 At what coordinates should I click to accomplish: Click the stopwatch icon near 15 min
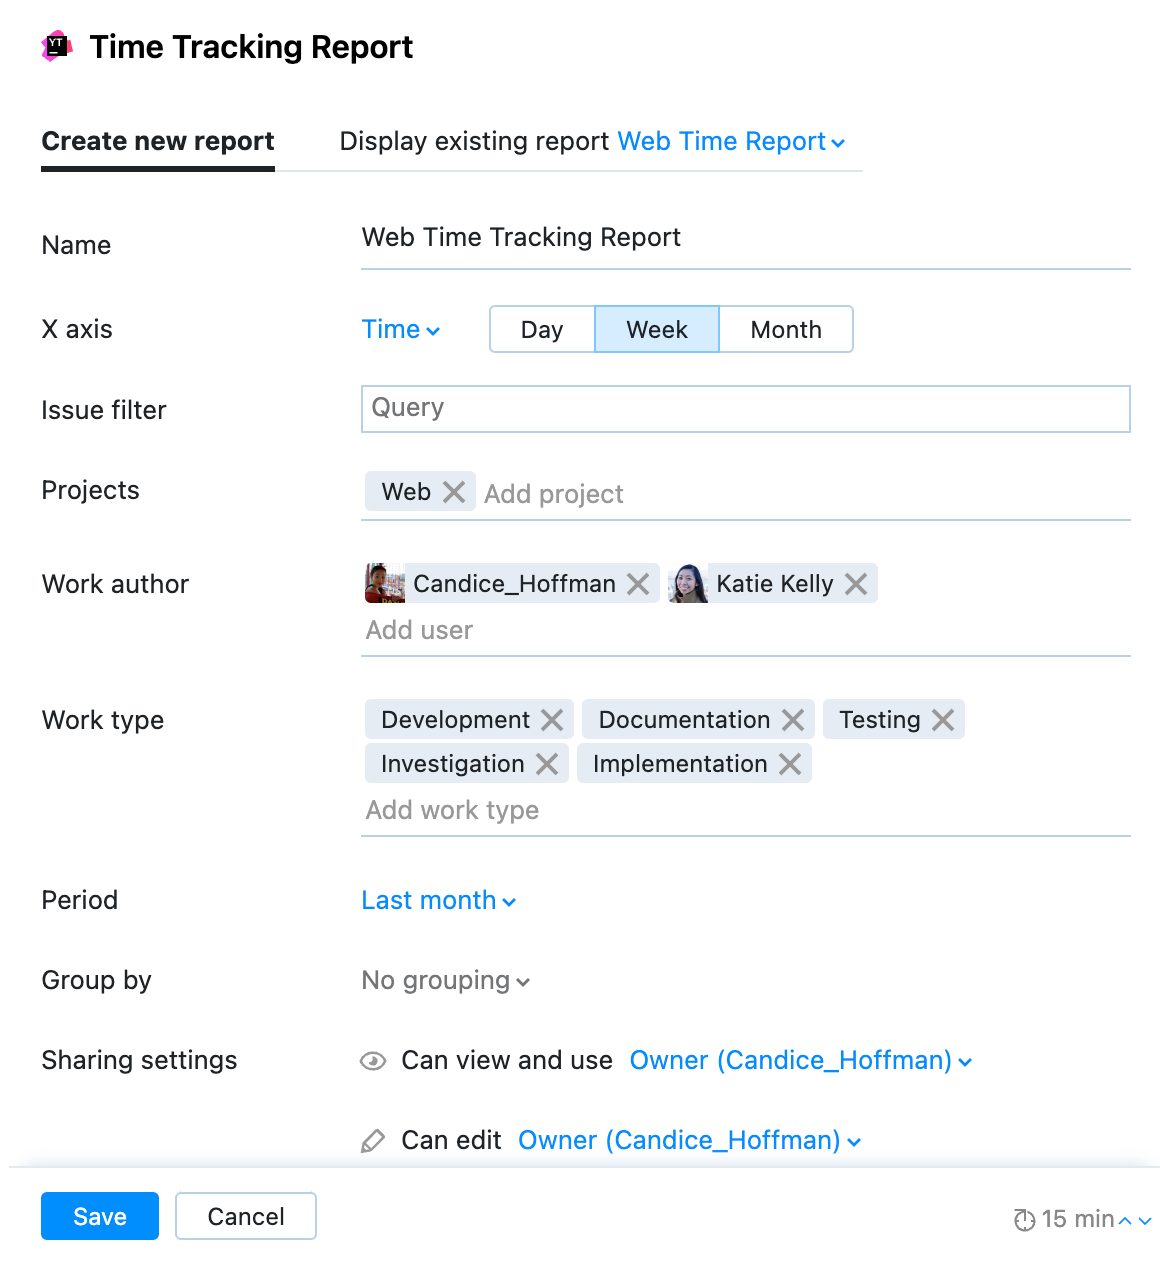click(x=1022, y=1219)
